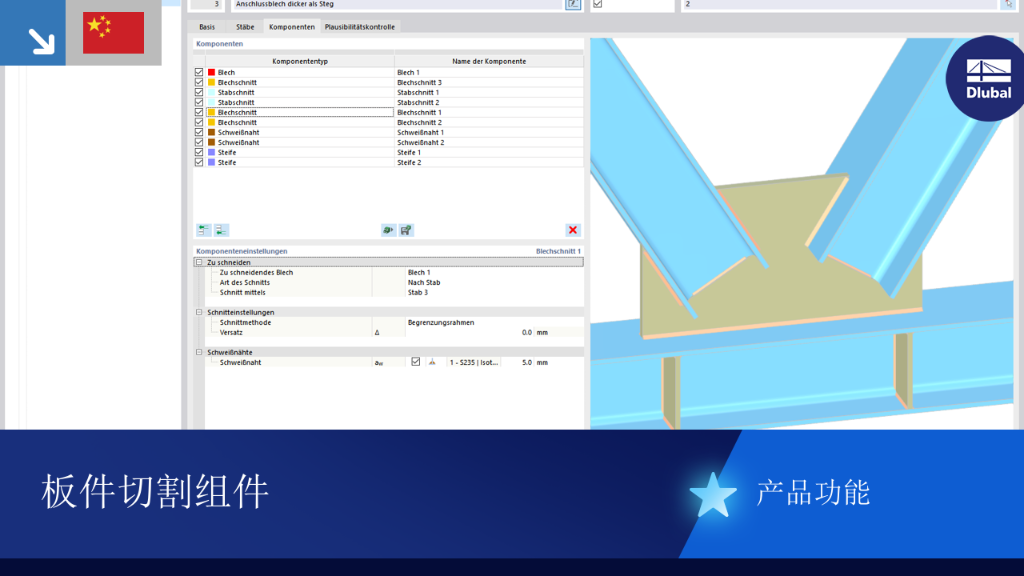This screenshot has height=576, width=1024.
Task: Select the 'Blechschnitt 2' component name cell
Action: pyautogui.click(x=489, y=122)
